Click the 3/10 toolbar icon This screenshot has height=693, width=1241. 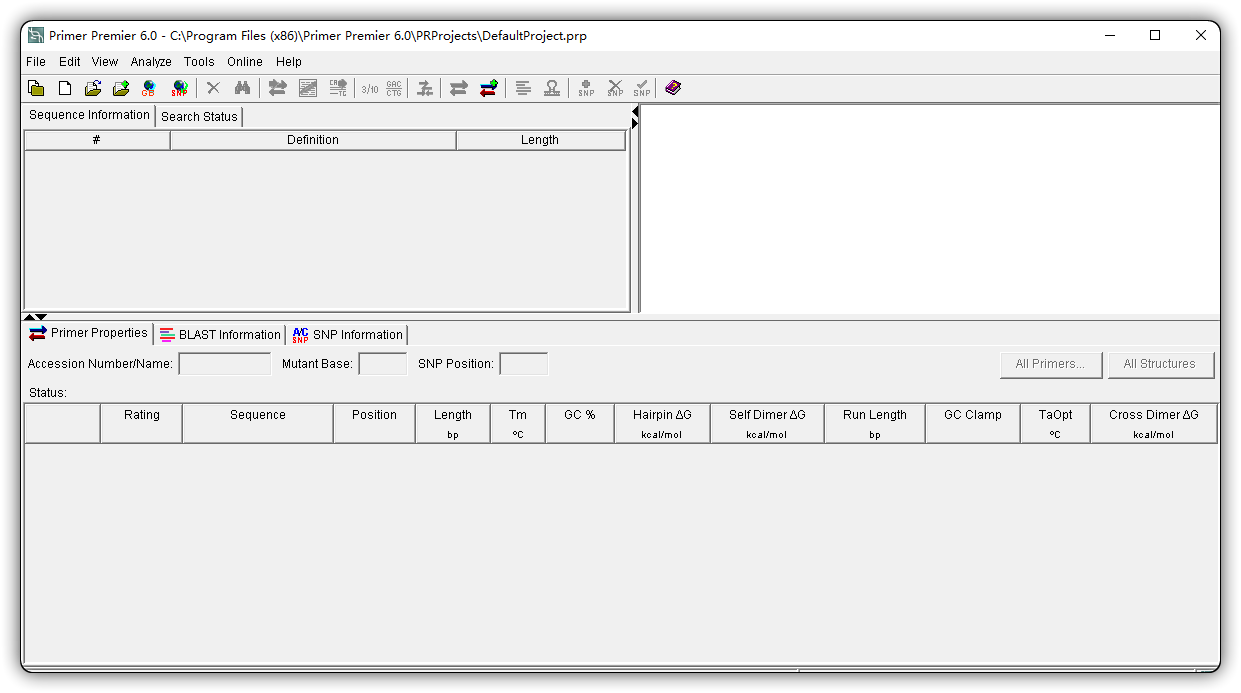tap(370, 88)
